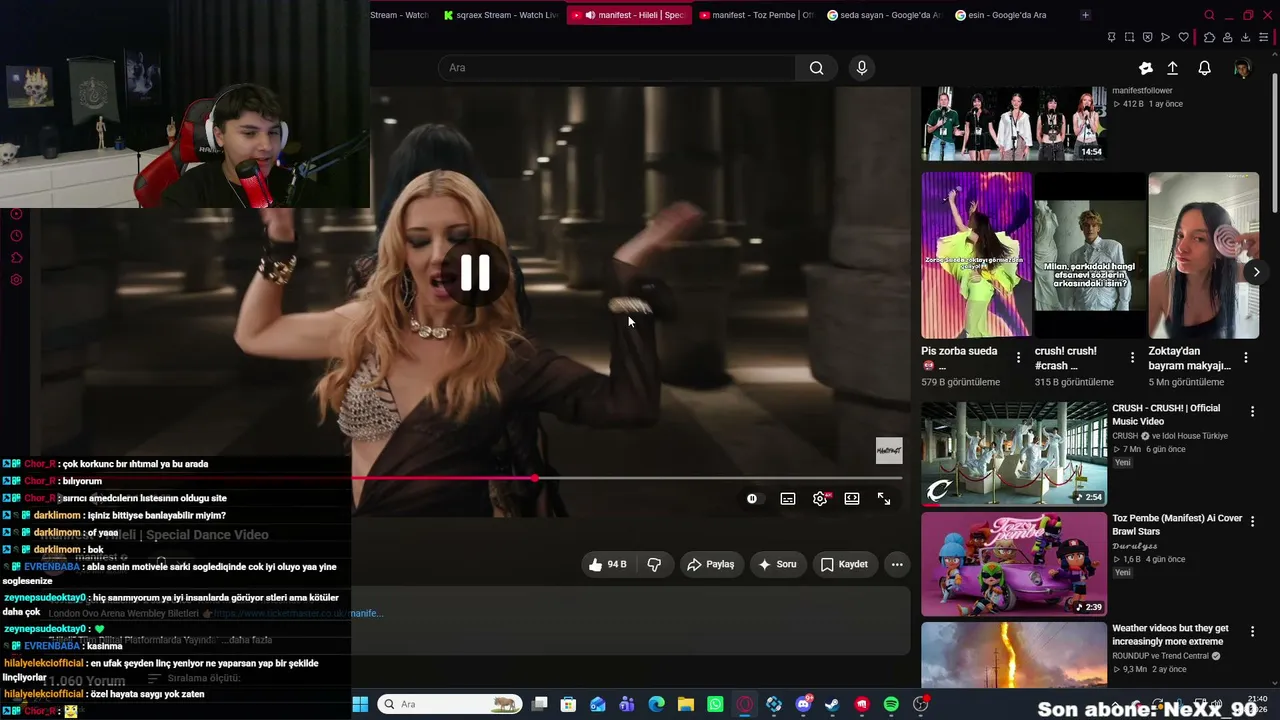Show next shorts with right chevron
Viewport: 1280px width, 720px height.
tap(1256, 272)
